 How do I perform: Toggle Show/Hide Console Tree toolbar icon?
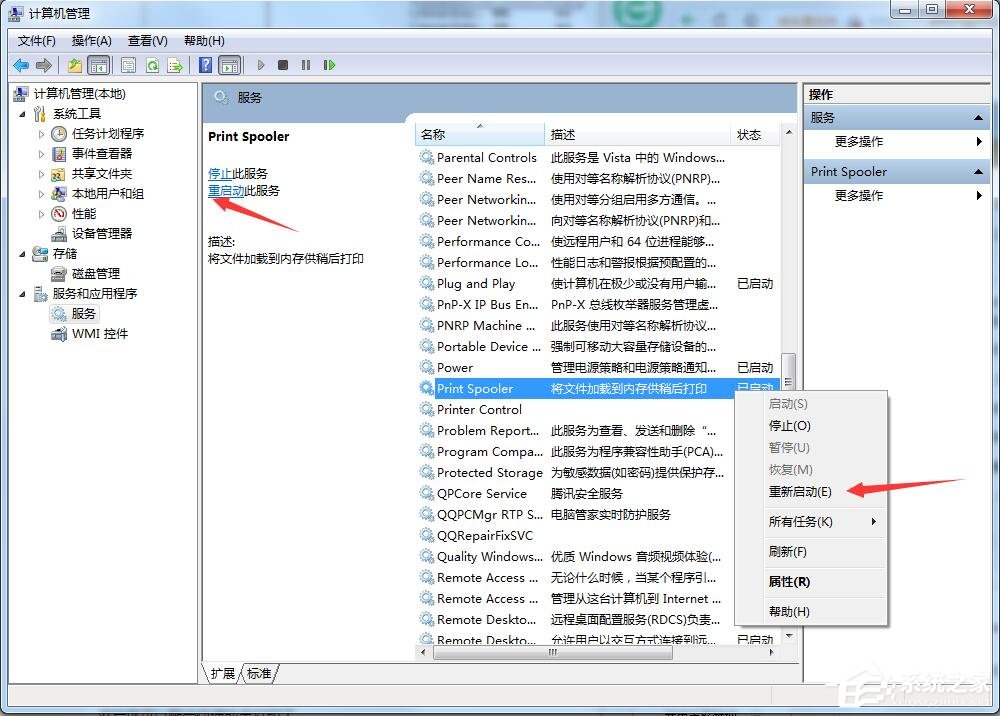[x=99, y=65]
